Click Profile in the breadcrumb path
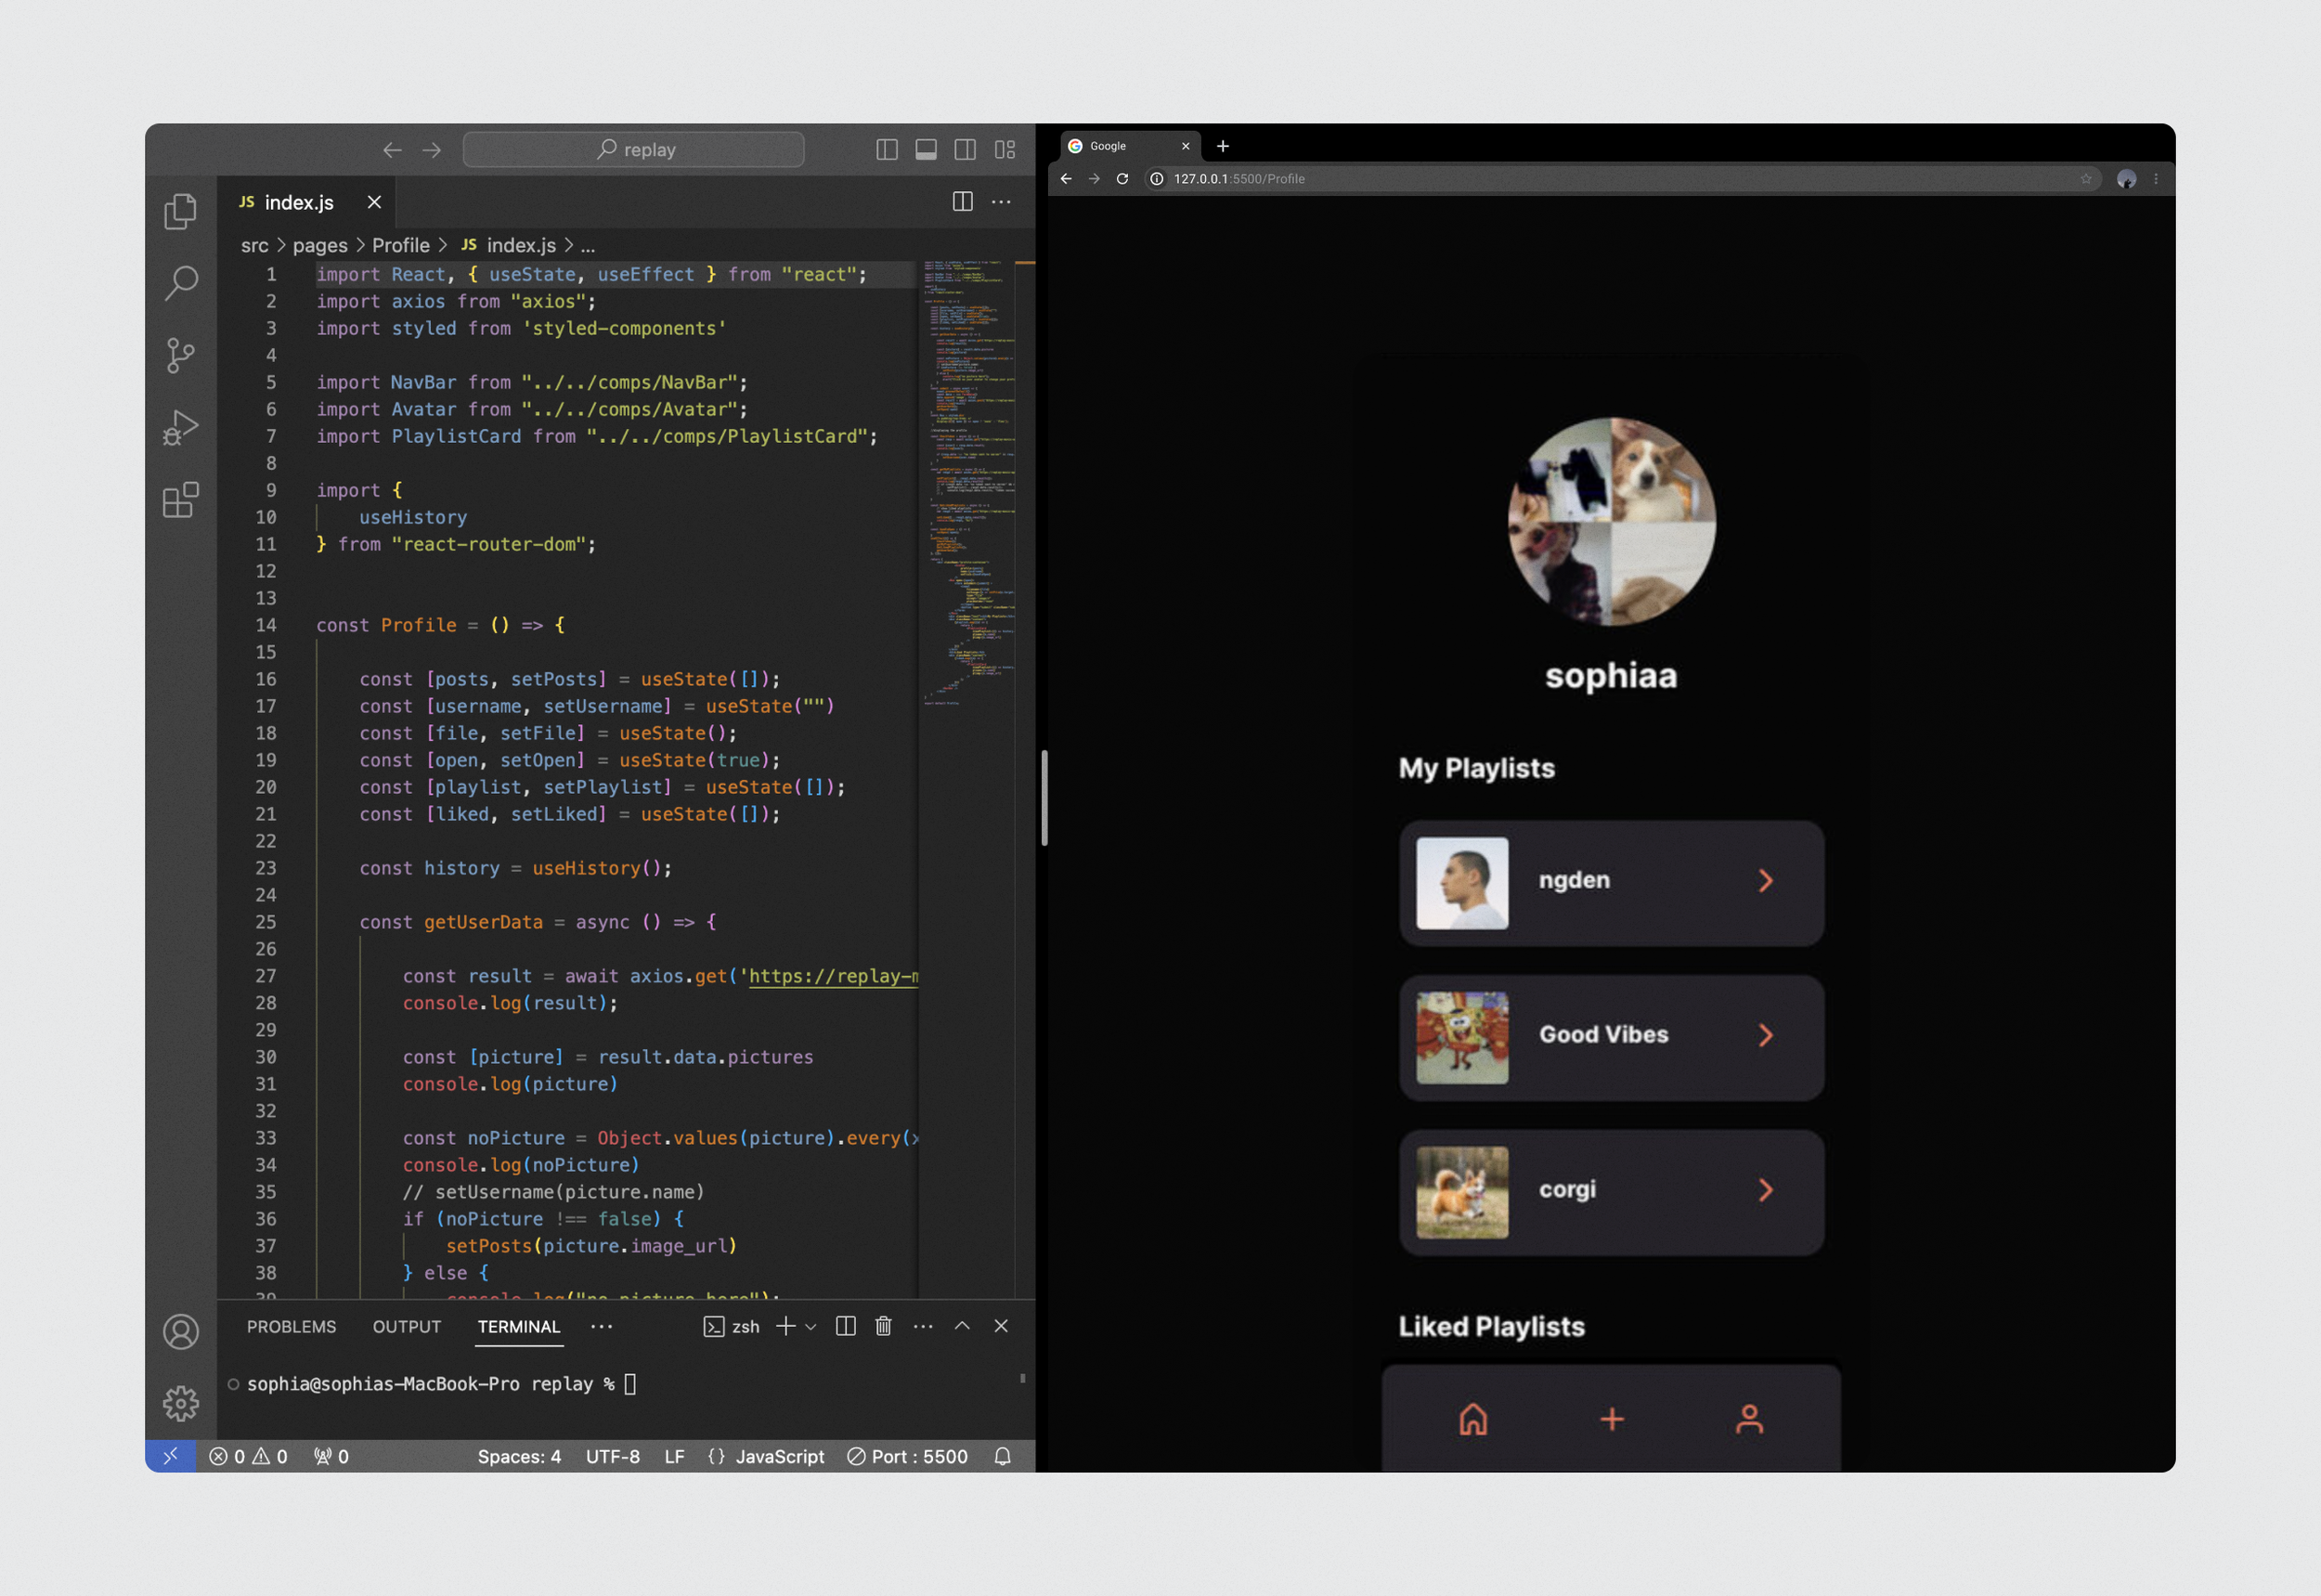Screen dimensions: 2321x1596 pos(400,245)
